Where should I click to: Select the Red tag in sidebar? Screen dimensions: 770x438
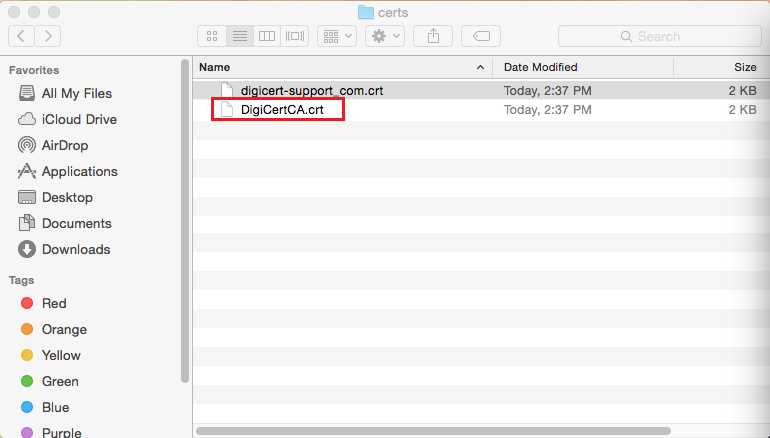pos(54,303)
